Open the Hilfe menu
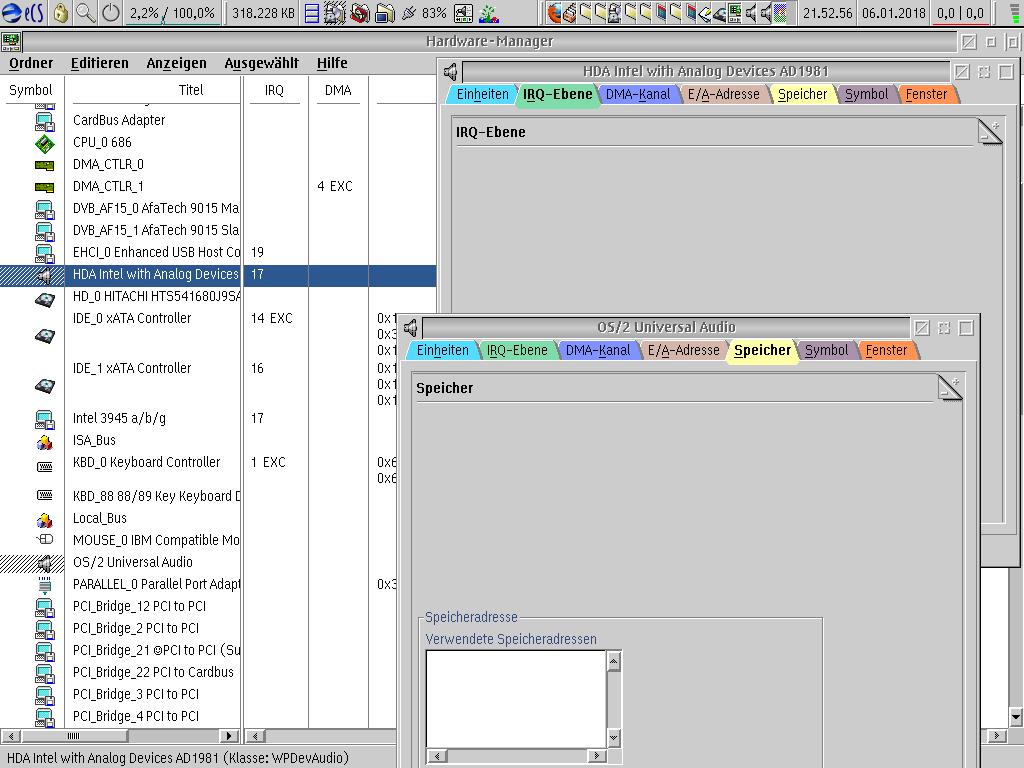Screen dimensions: 1024x768 pyautogui.click(x=332, y=63)
